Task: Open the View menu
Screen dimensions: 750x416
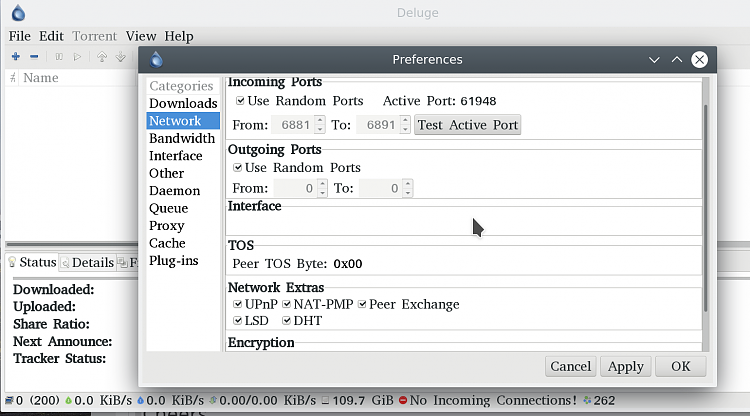Action: [x=141, y=36]
